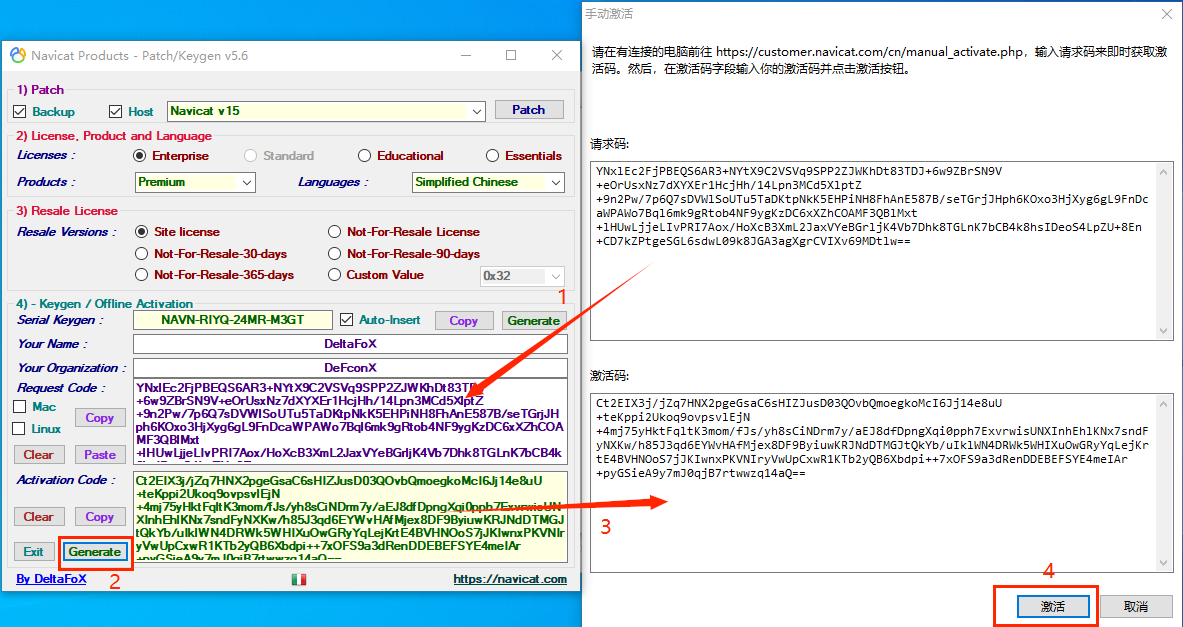Clear the Activation Code field
1183x627 pixels.
coord(38,517)
